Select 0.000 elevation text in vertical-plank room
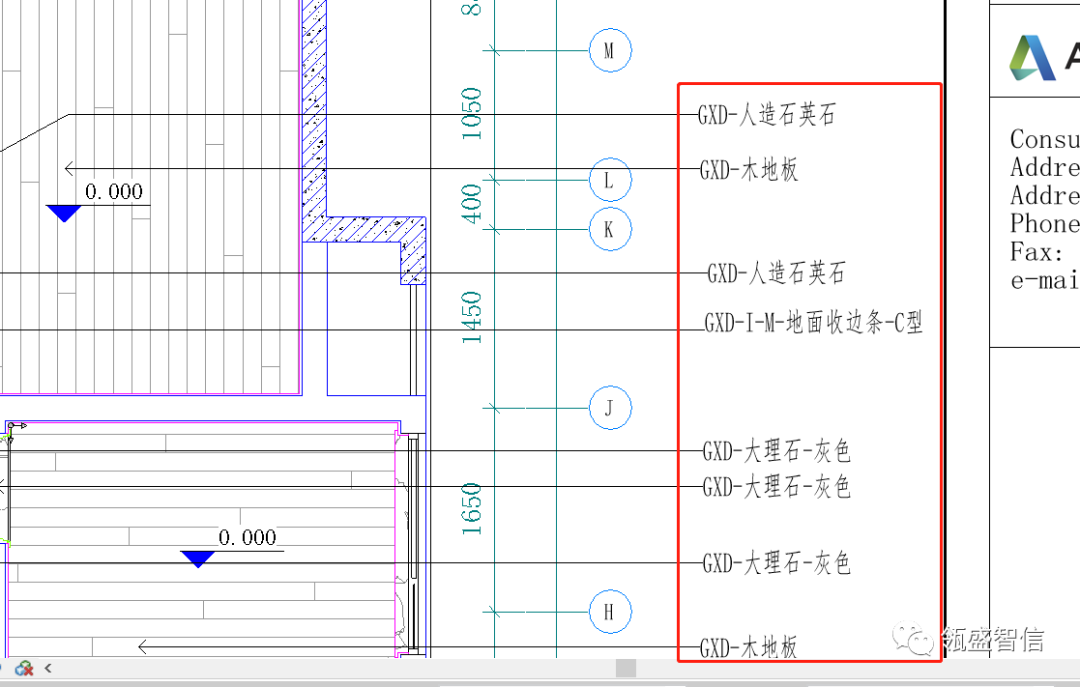 tap(114, 192)
